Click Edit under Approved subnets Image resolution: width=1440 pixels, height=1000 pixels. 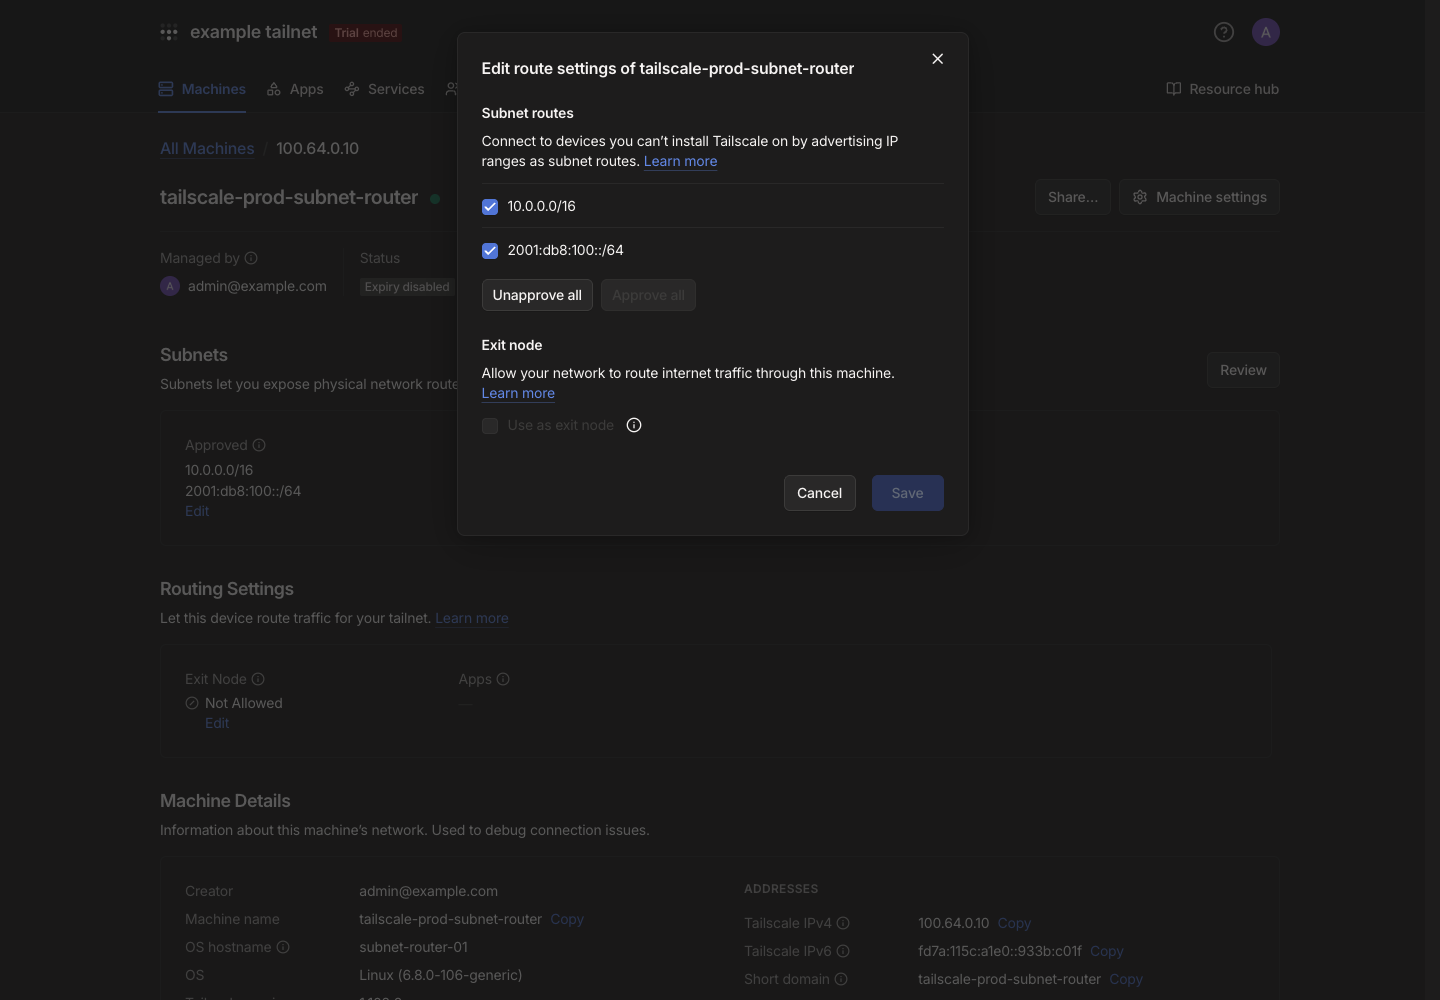[x=197, y=511]
